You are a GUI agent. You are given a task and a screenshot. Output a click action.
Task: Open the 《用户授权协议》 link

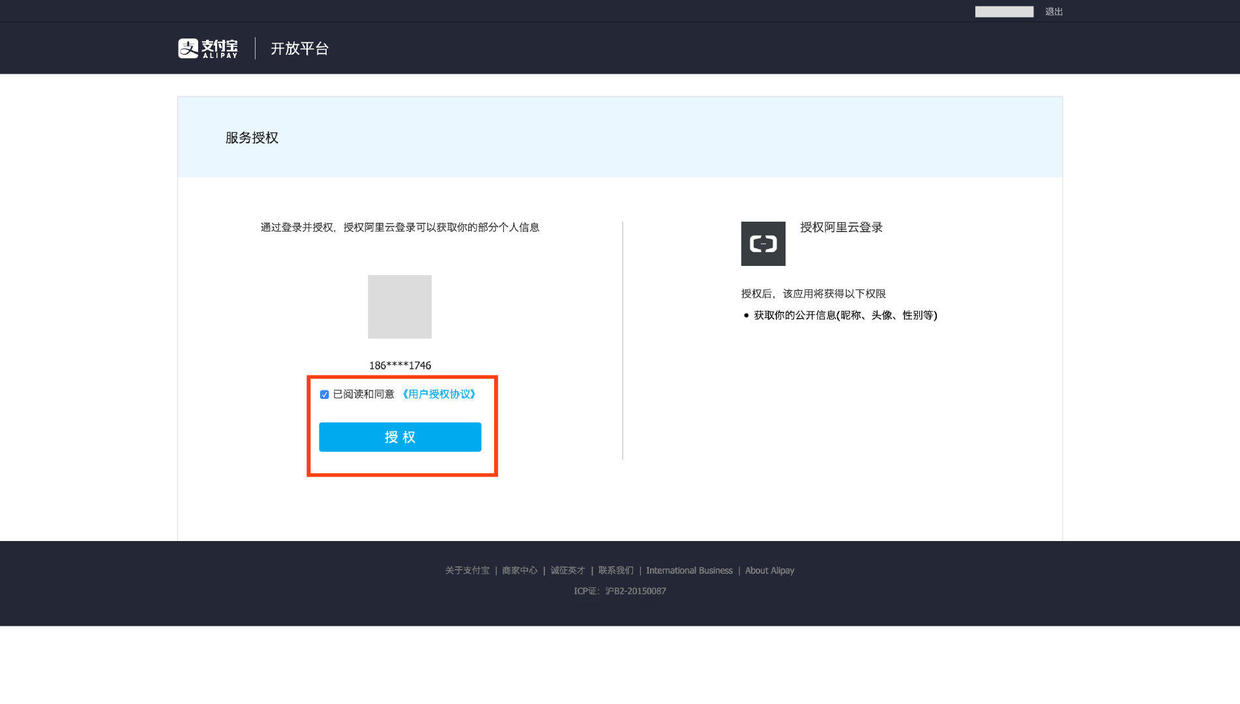(438, 394)
